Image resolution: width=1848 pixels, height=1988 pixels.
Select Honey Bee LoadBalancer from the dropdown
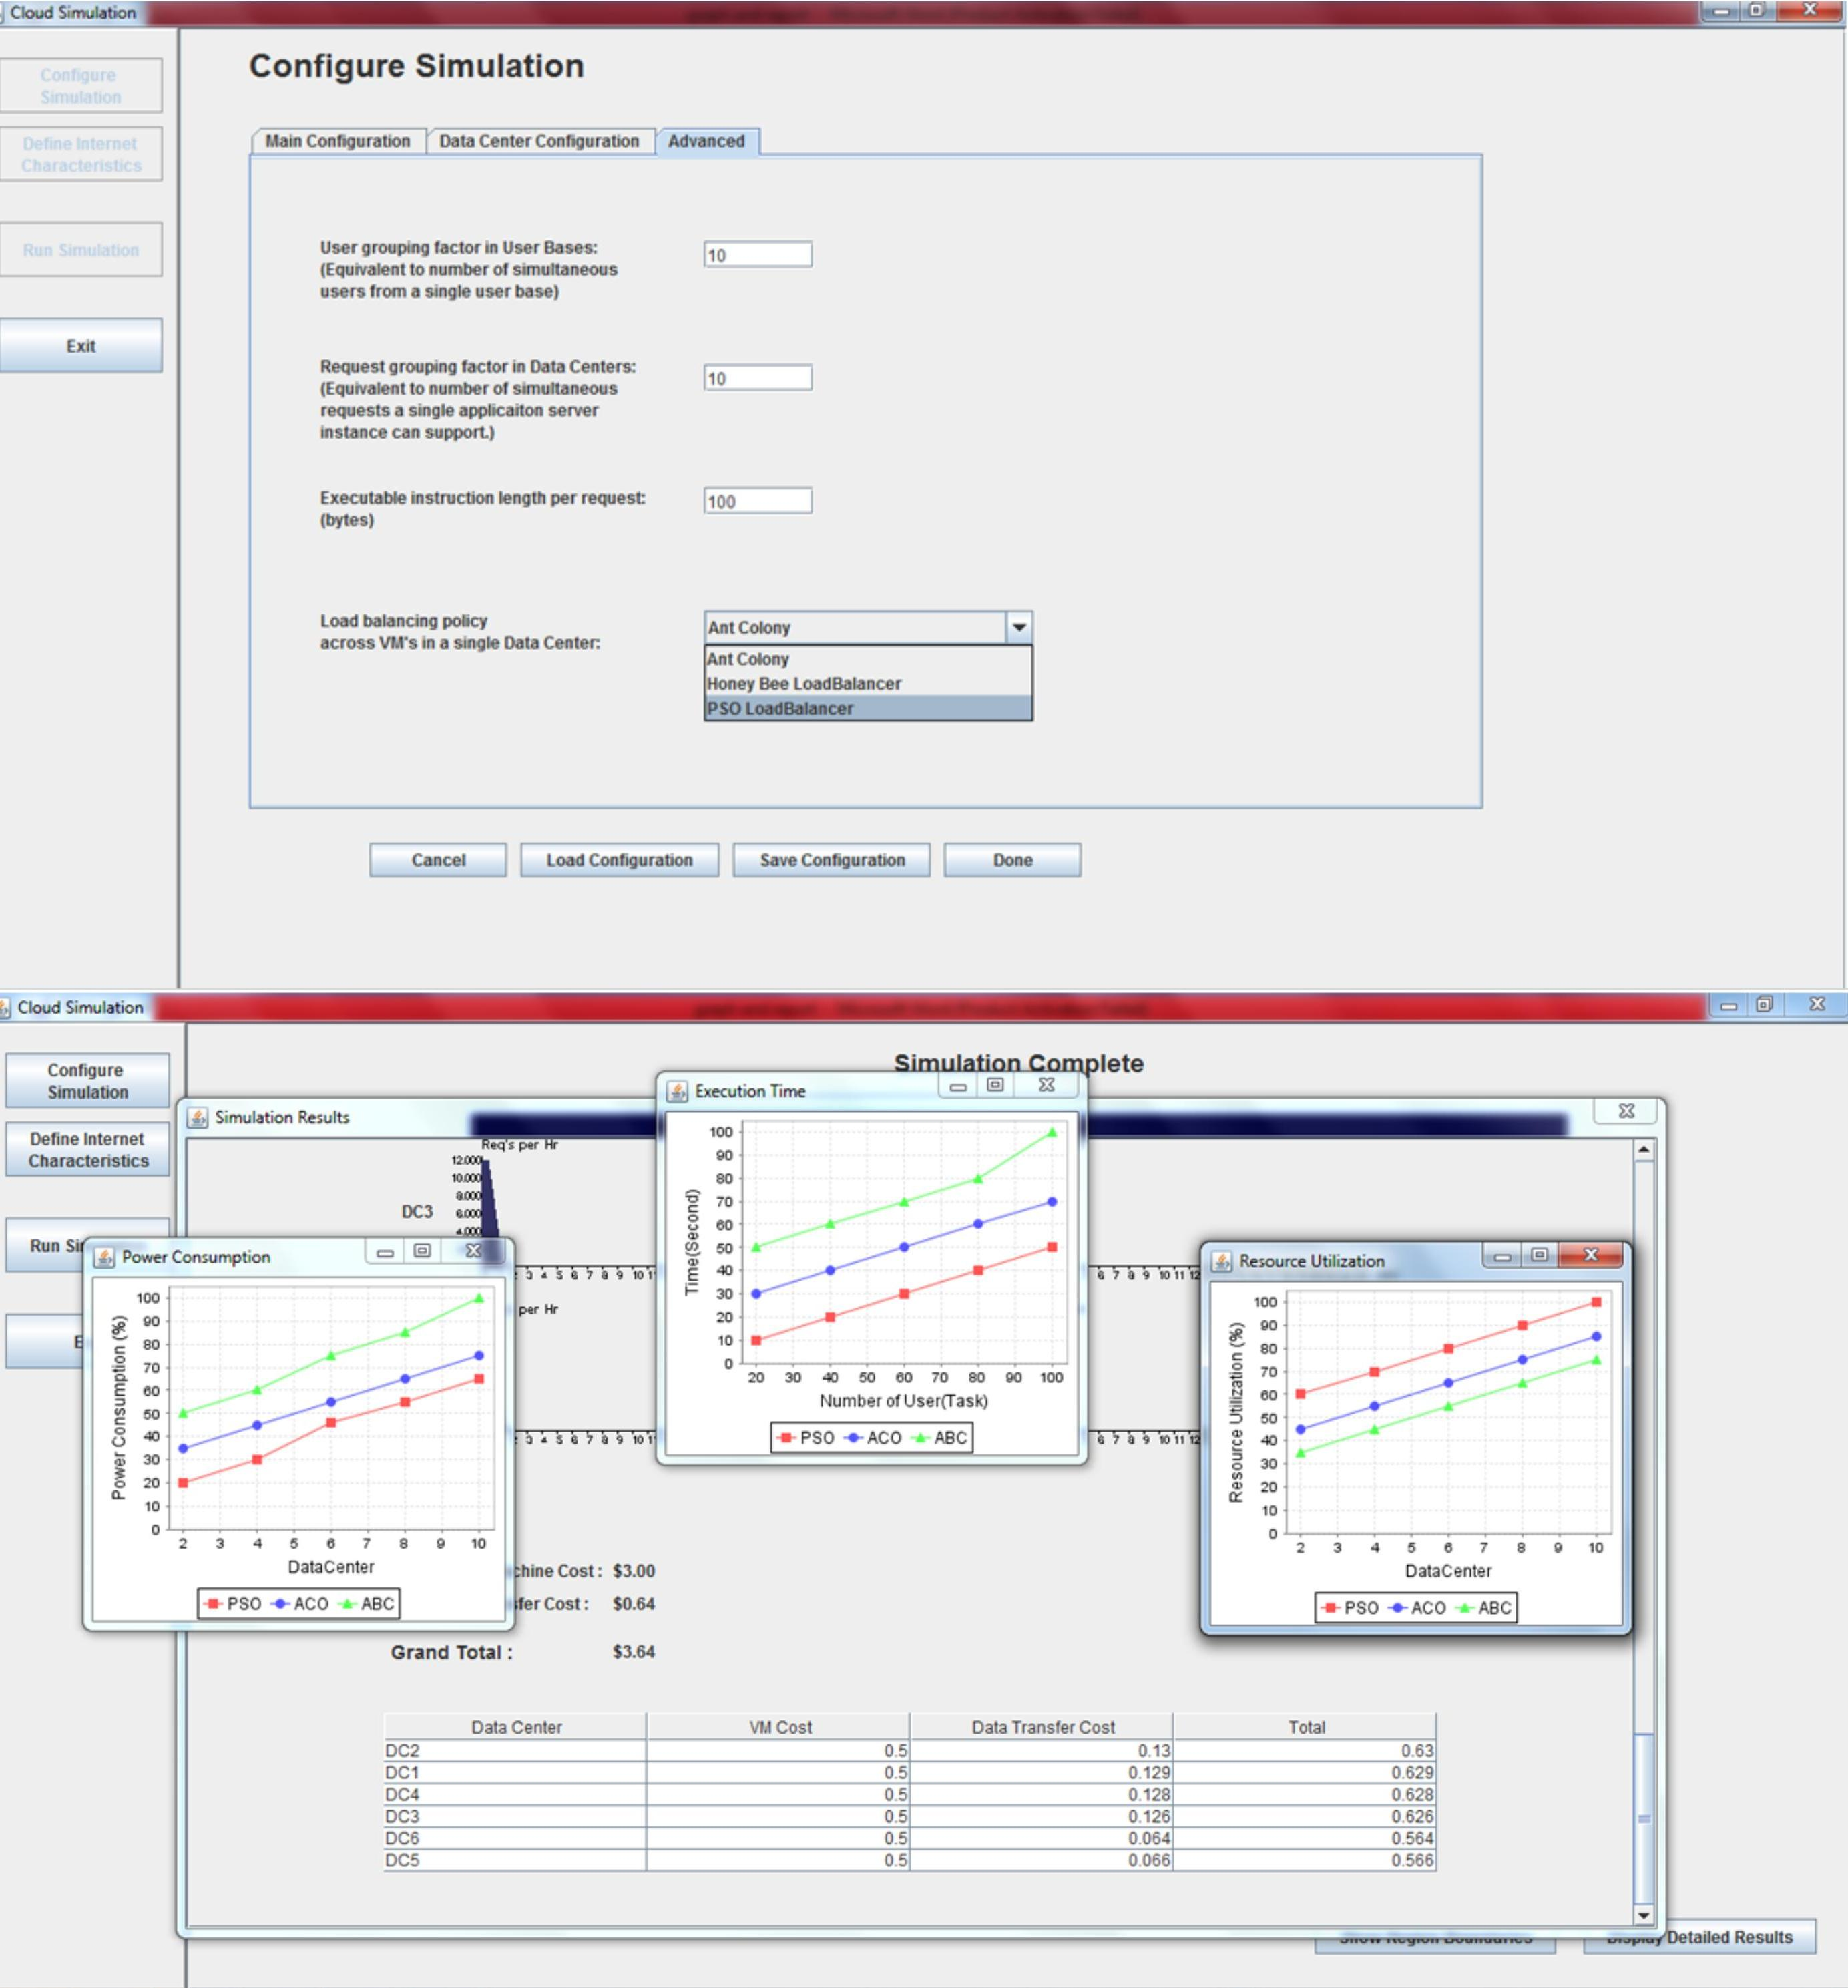pos(803,684)
